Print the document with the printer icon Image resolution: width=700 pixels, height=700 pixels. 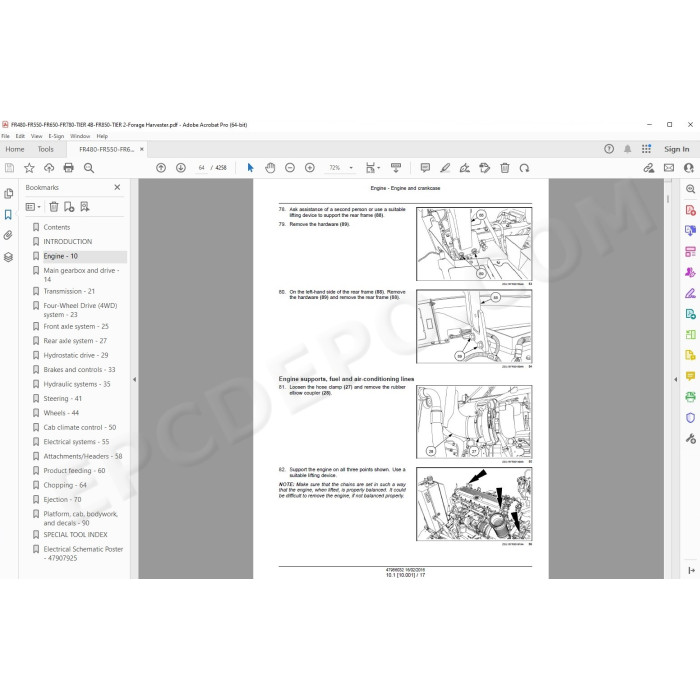click(x=68, y=168)
